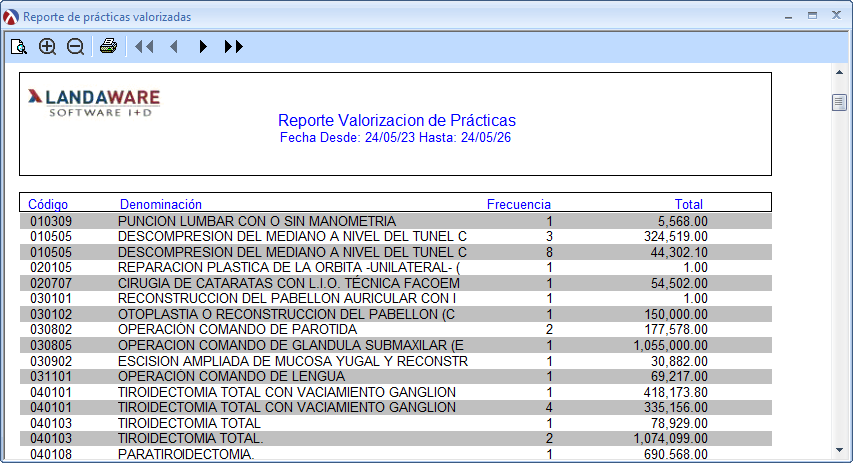Select code 020707
Screen dimensions: 853x463
(51, 283)
